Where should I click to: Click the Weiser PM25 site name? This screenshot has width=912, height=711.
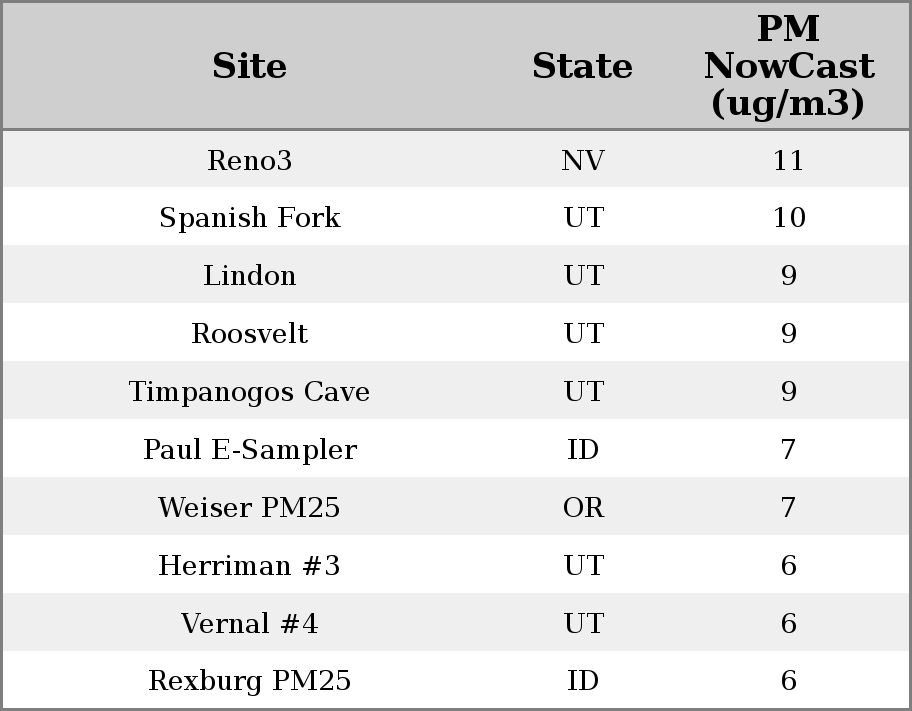(250, 508)
